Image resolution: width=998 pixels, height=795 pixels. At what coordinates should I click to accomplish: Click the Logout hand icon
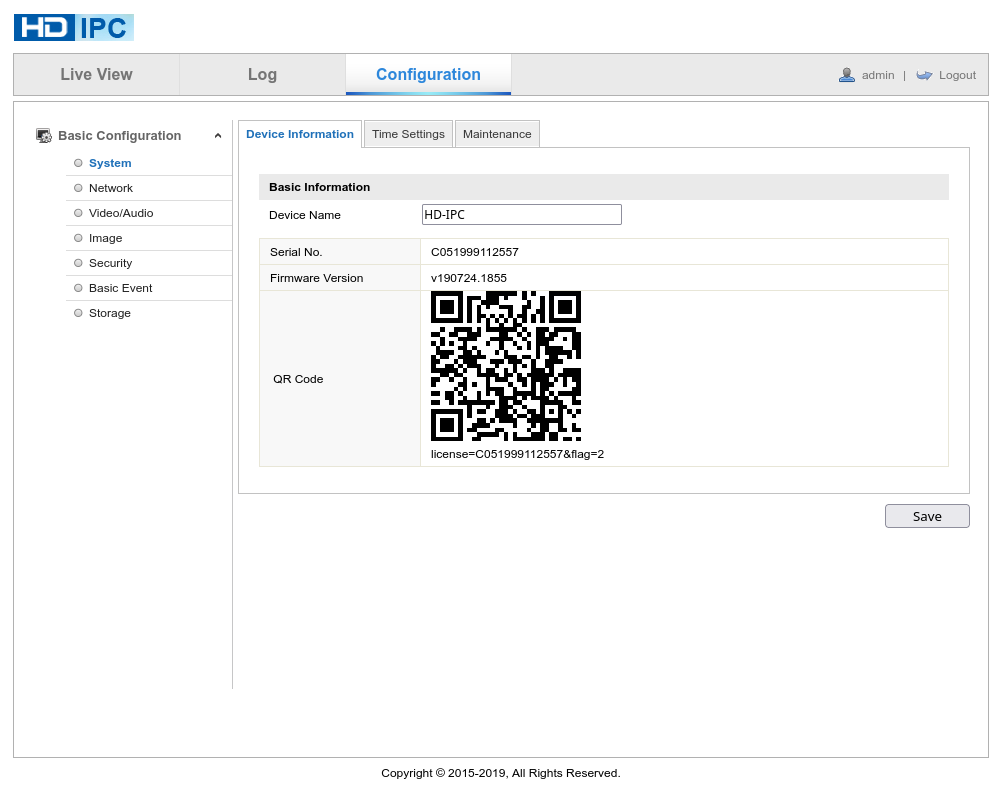point(925,75)
